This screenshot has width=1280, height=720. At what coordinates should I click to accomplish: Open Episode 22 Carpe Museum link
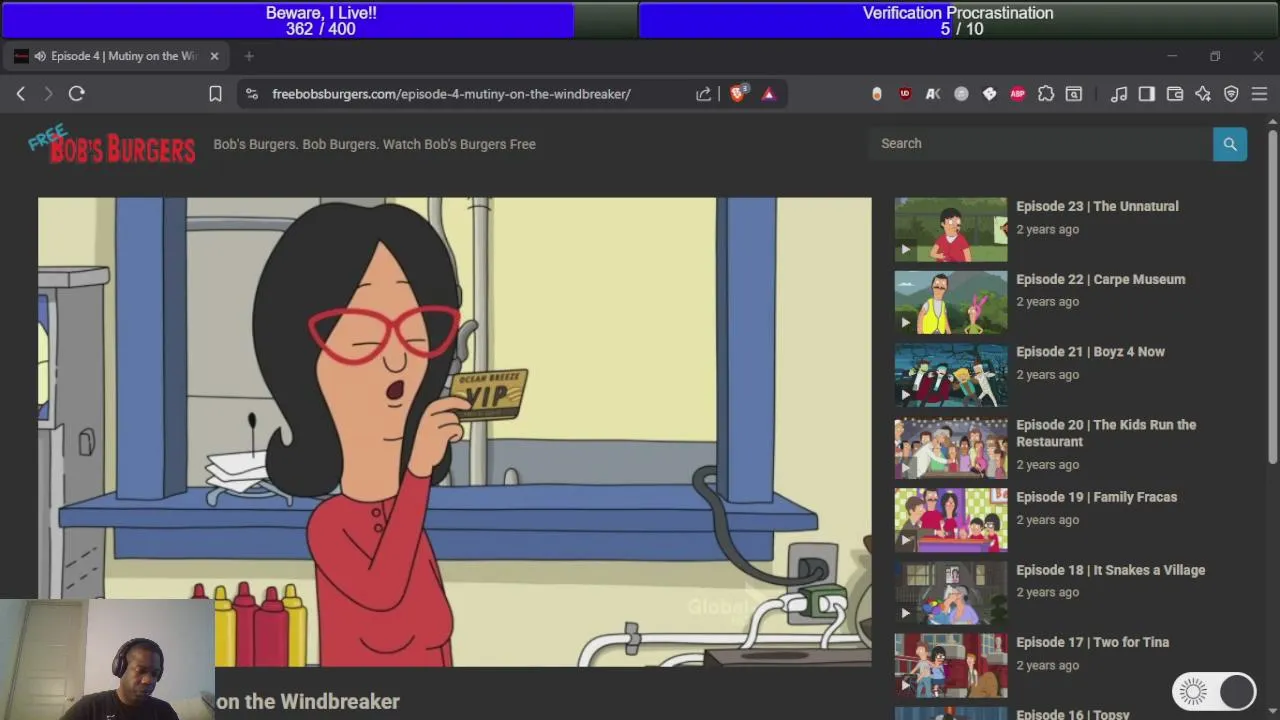1100,279
